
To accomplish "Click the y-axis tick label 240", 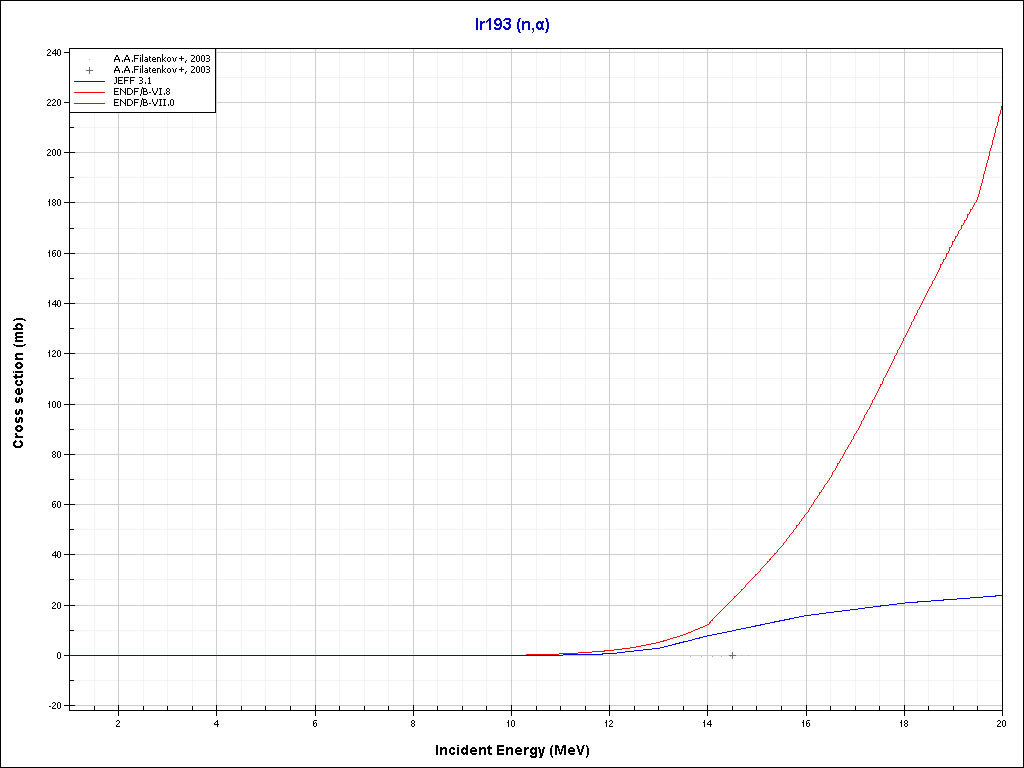I will pyautogui.click(x=53, y=52).
